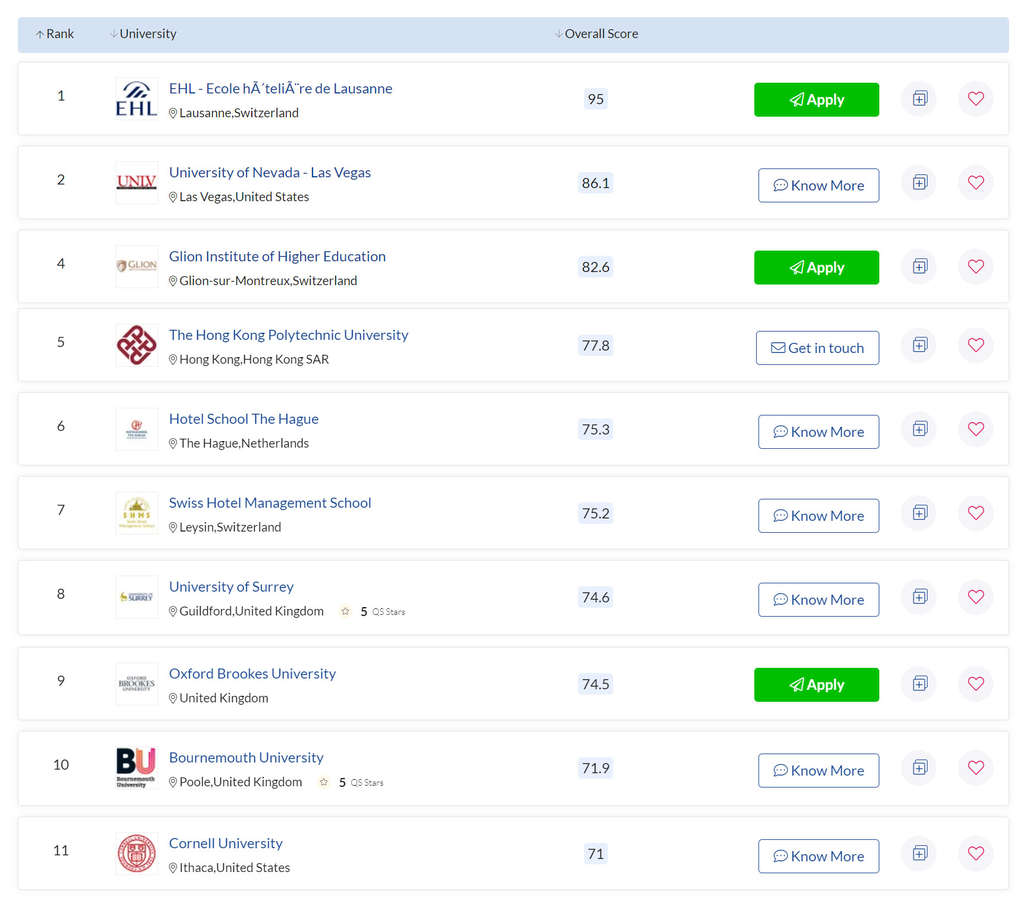This screenshot has height=900, width=1024.
Task: Click the compare icon for Bournemouth University
Action: [x=918, y=768]
